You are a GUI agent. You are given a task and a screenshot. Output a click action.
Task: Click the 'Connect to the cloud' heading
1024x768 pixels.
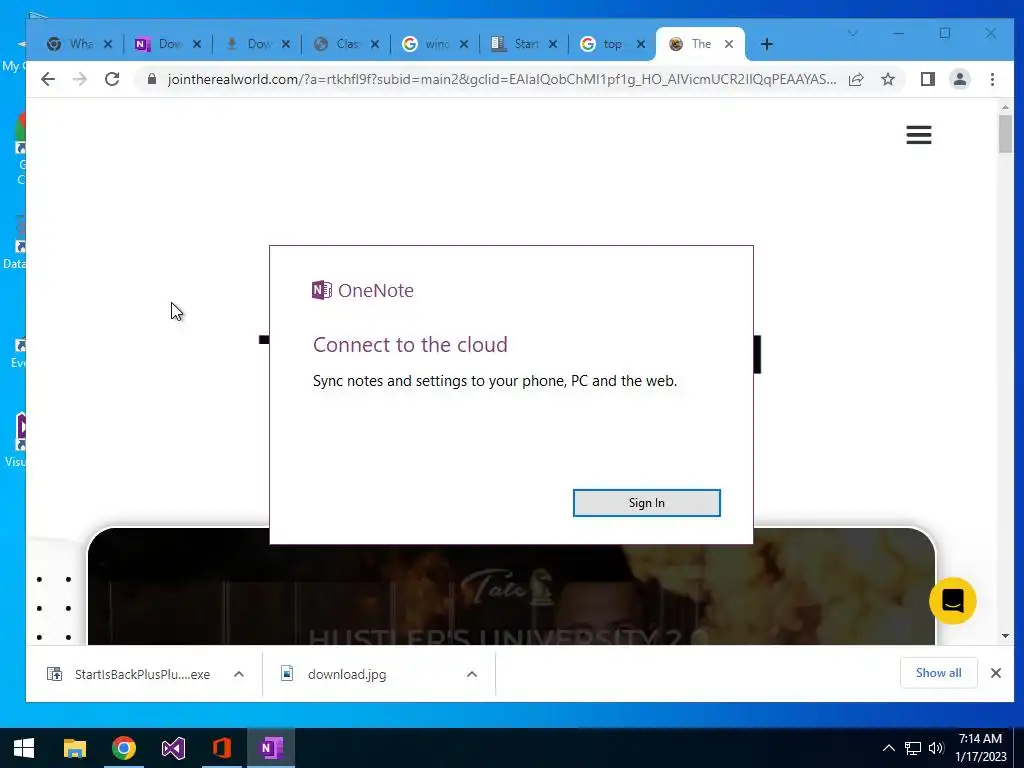click(x=410, y=344)
